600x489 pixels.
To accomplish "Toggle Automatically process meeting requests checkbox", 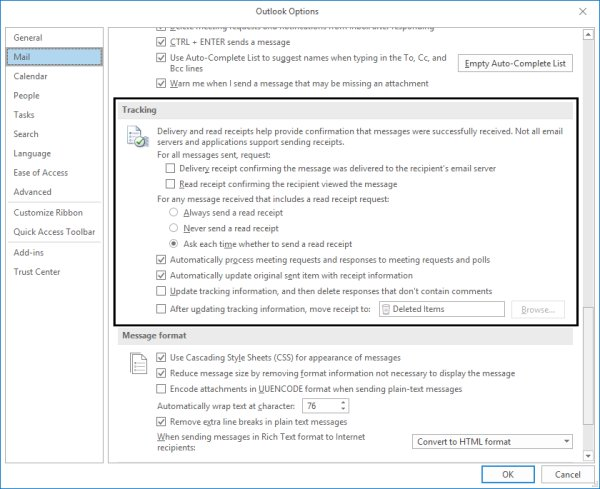I will pos(161,259).
